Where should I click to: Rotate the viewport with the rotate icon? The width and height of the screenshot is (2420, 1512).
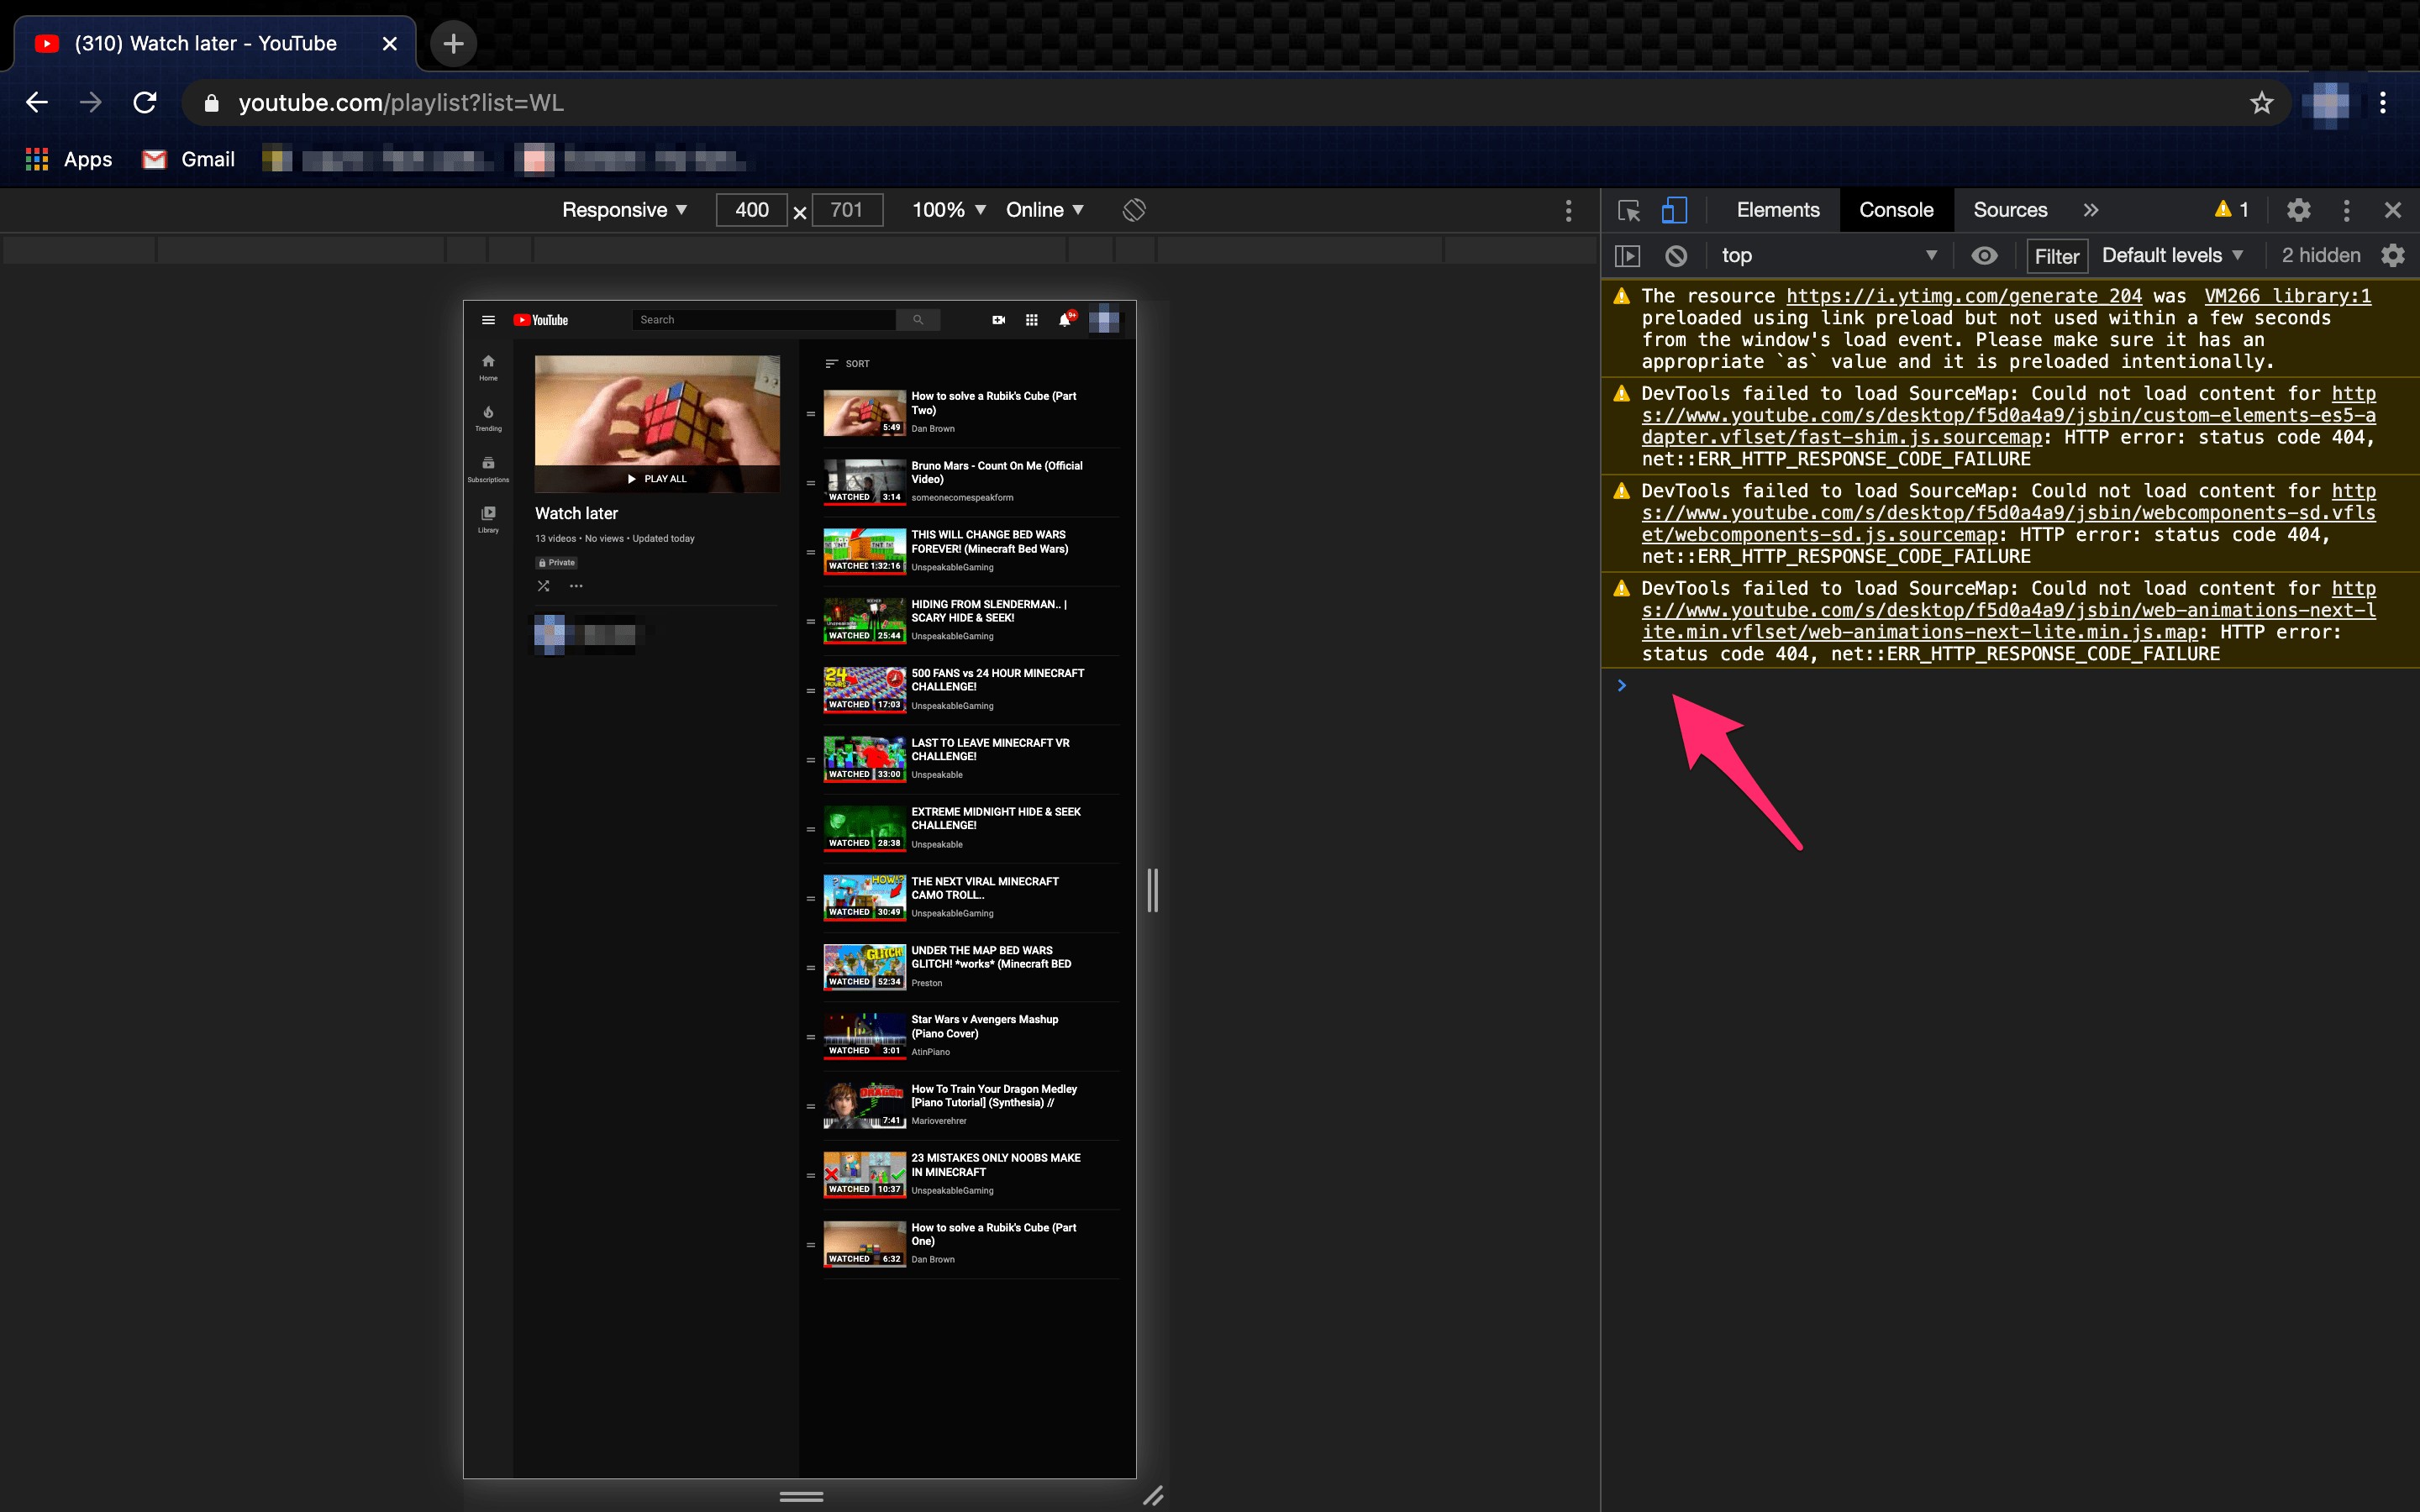tap(1134, 210)
